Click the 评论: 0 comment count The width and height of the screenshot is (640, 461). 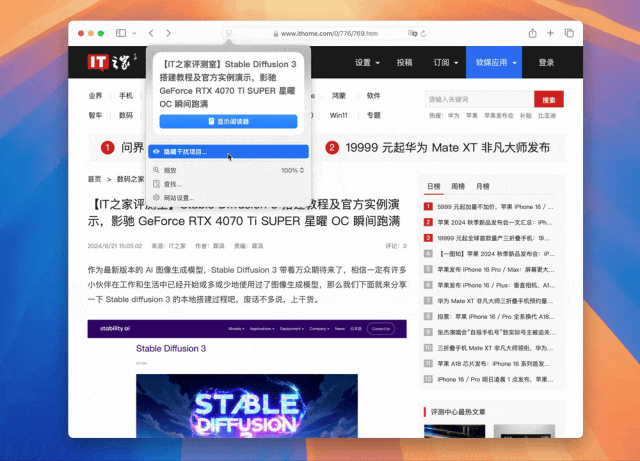396,246
